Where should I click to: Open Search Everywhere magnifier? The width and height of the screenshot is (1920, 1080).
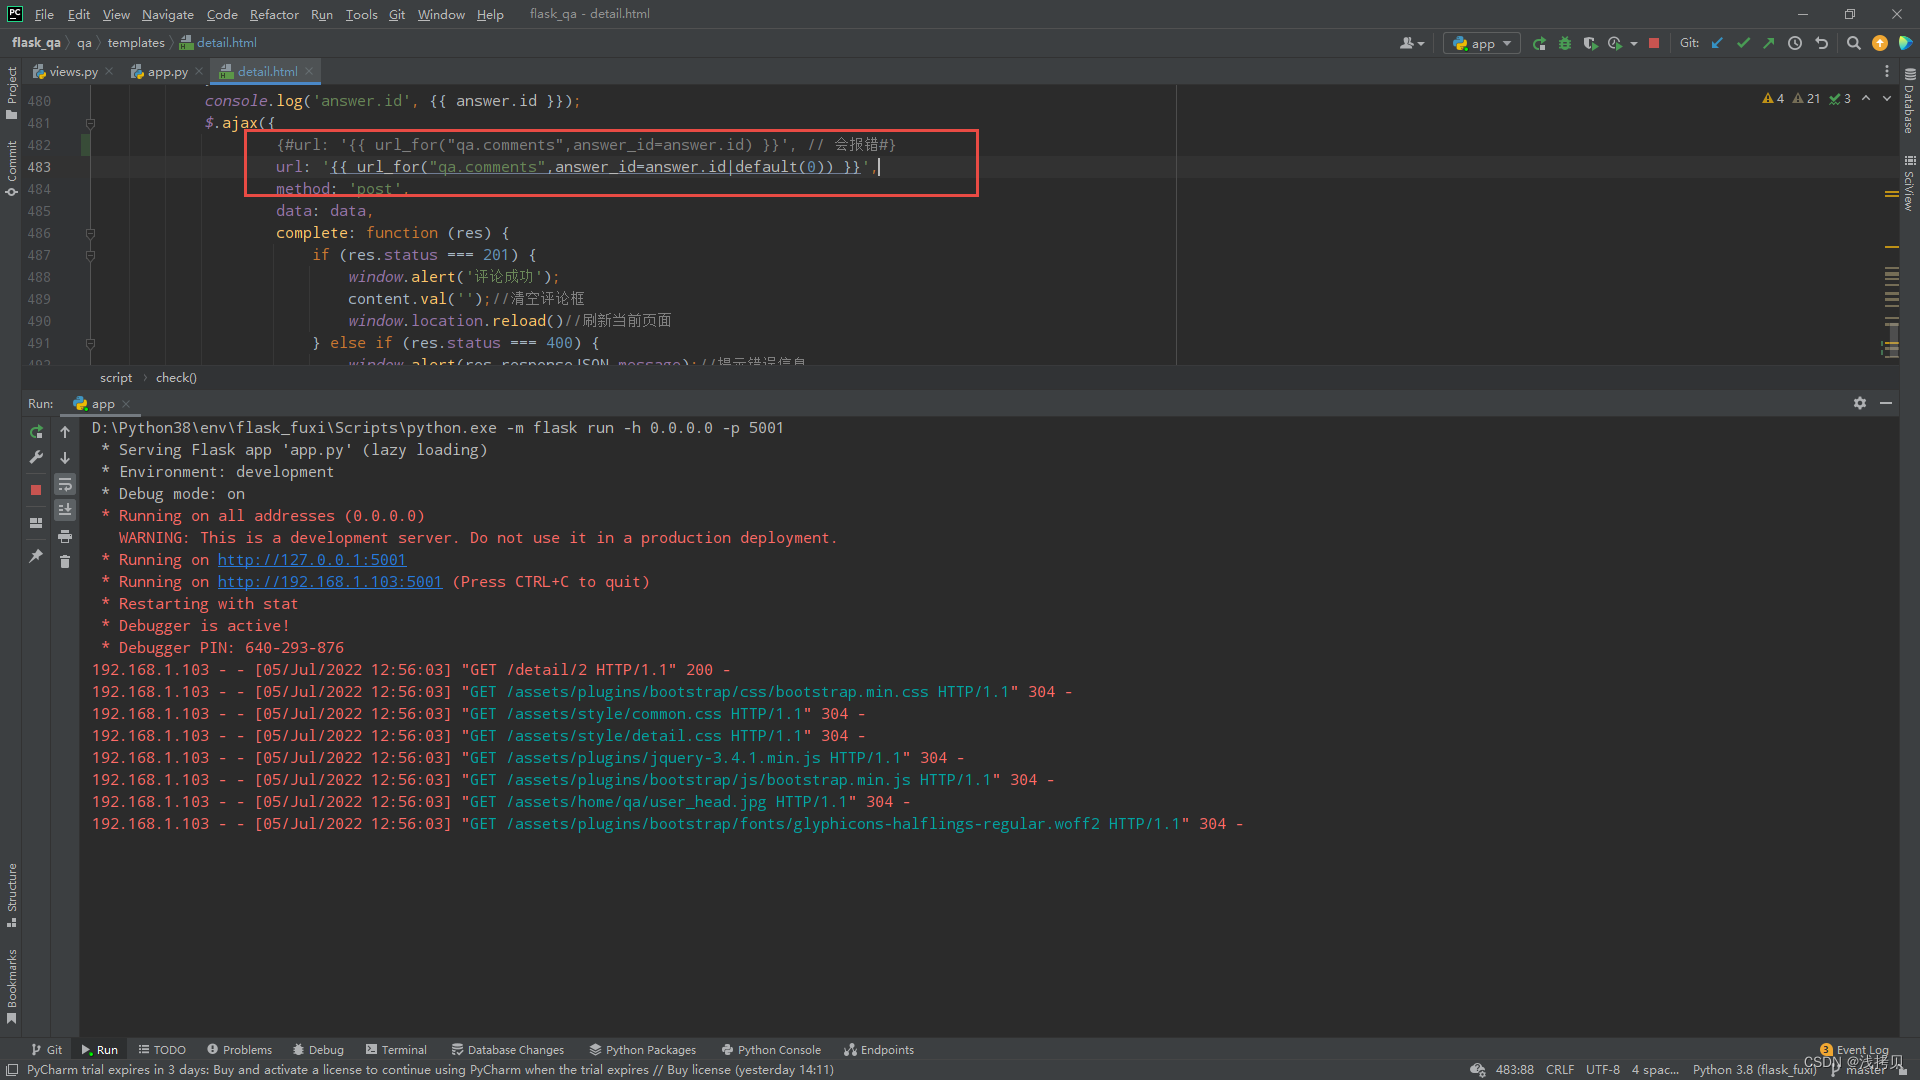[1854, 43]
